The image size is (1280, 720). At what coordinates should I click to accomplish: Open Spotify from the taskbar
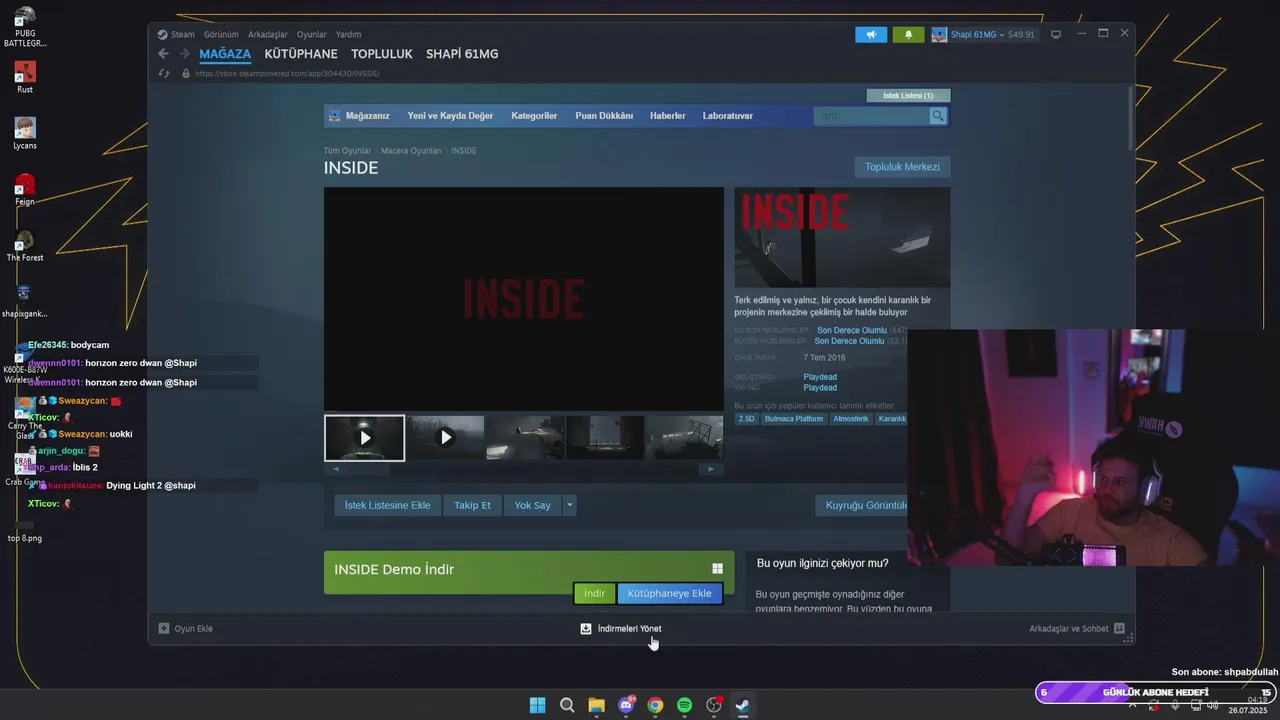[x=684, y=705]
